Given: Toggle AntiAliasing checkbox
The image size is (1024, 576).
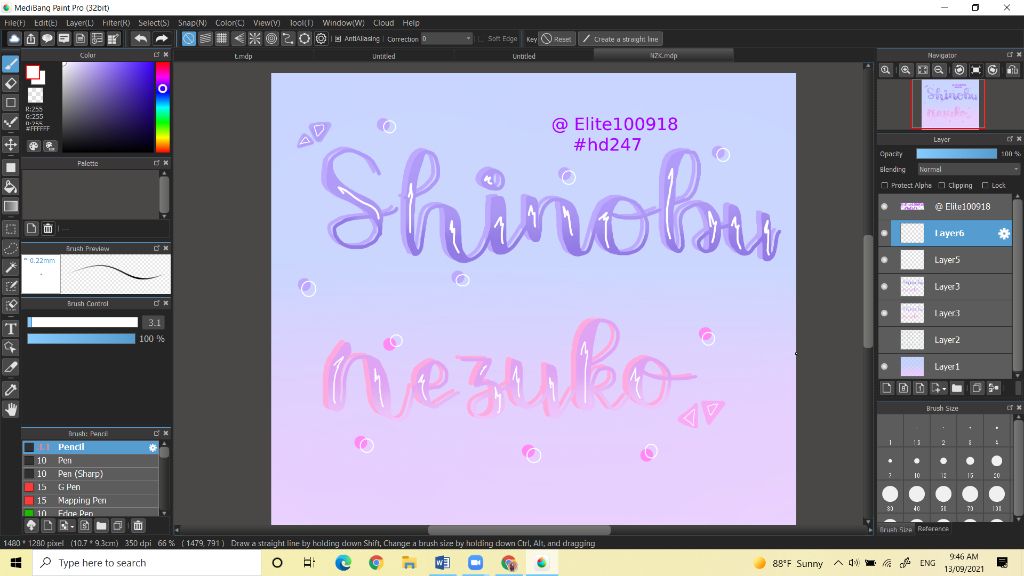Looking at the screenshot, I should [x=338, y=39].
